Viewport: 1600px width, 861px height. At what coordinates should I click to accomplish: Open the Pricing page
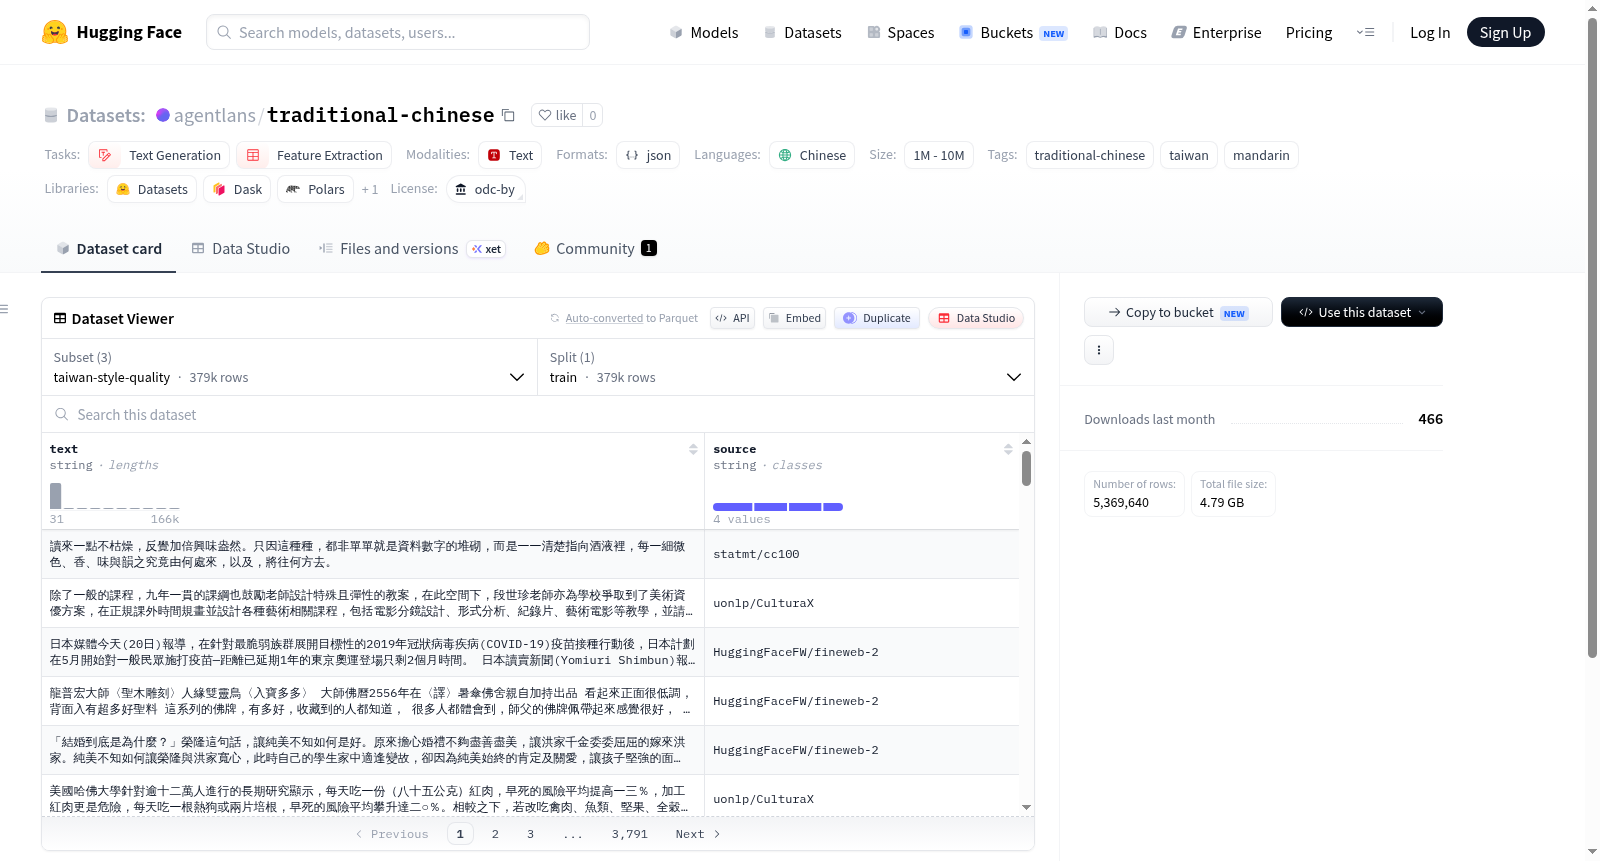pos(1308,32)
